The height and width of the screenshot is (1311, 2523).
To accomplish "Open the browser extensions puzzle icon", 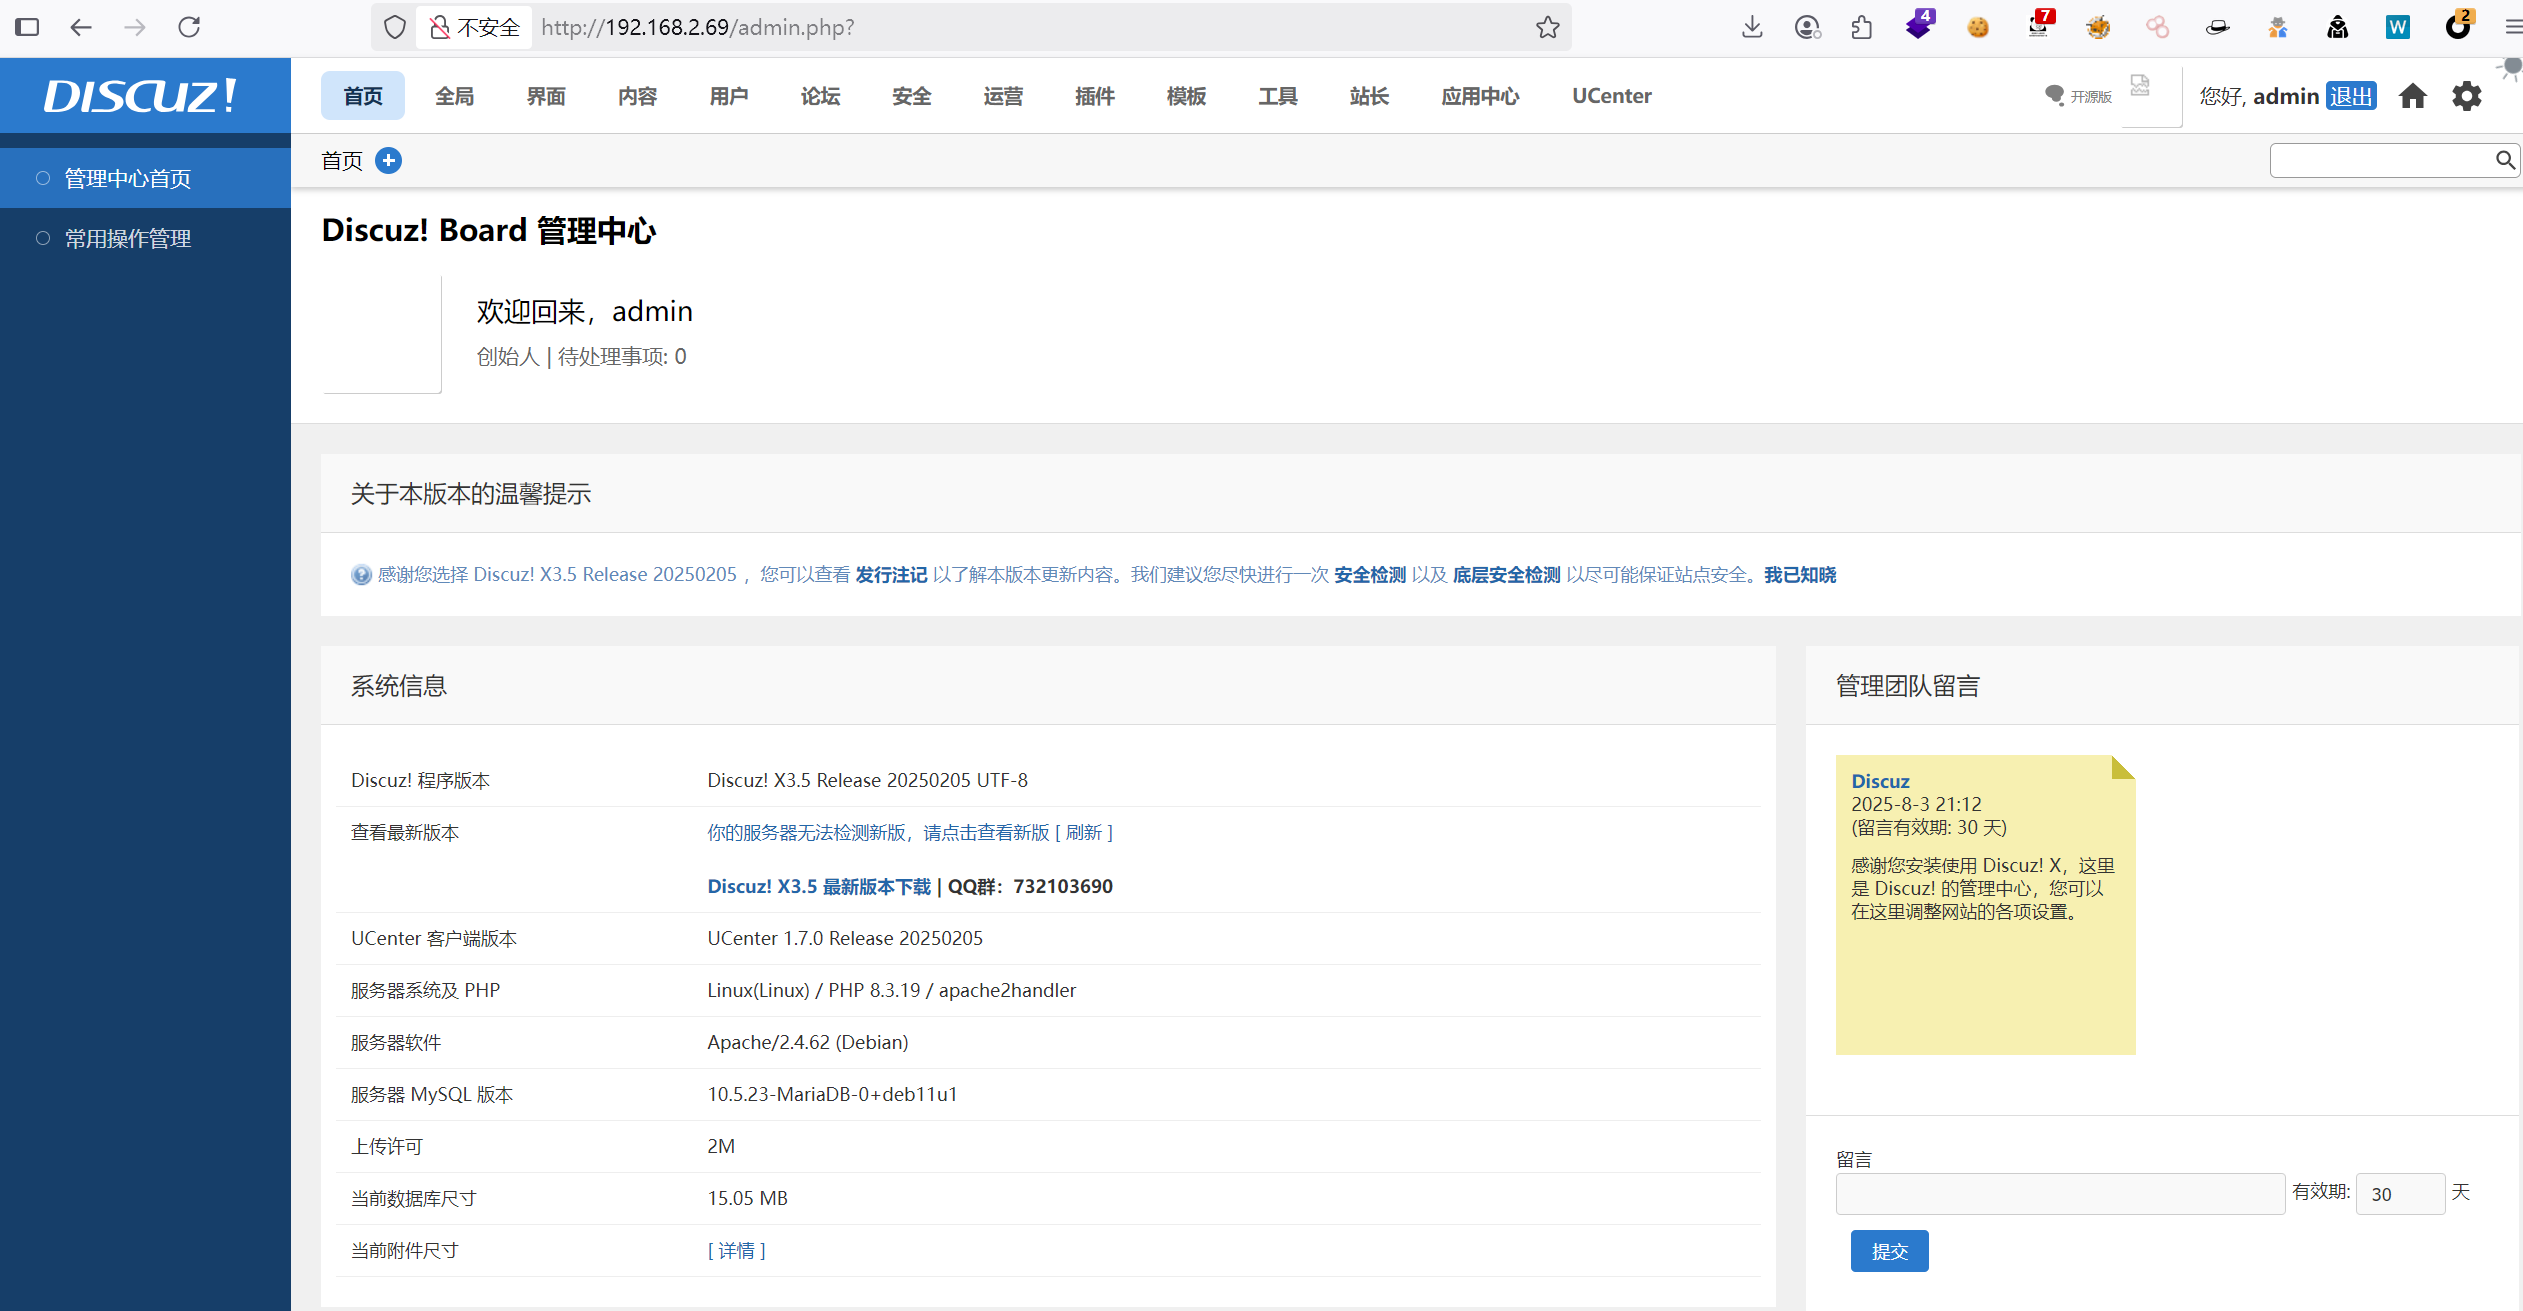I will (1861, 28).
